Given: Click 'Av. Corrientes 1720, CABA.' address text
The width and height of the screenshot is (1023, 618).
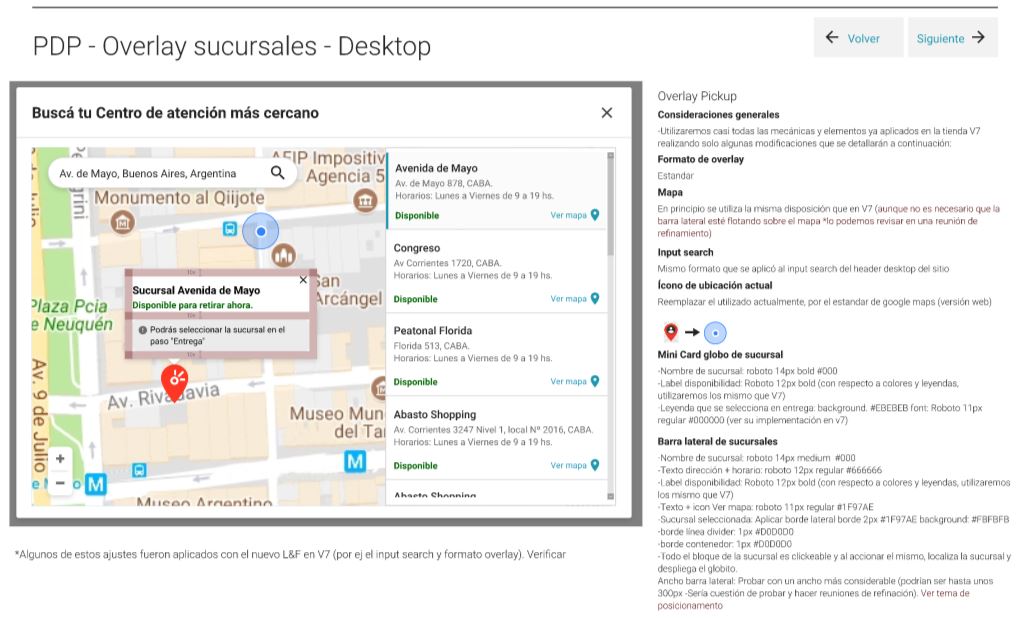Looking at the screenshot, I should tap(448, 263).
